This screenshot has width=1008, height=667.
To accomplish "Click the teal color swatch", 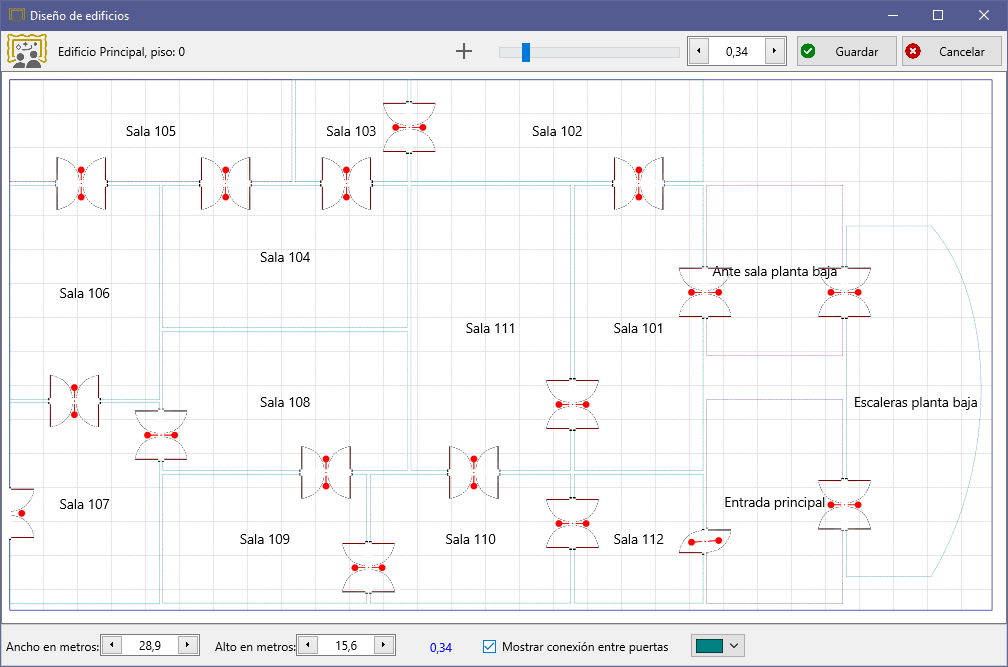I will (710, 646).
